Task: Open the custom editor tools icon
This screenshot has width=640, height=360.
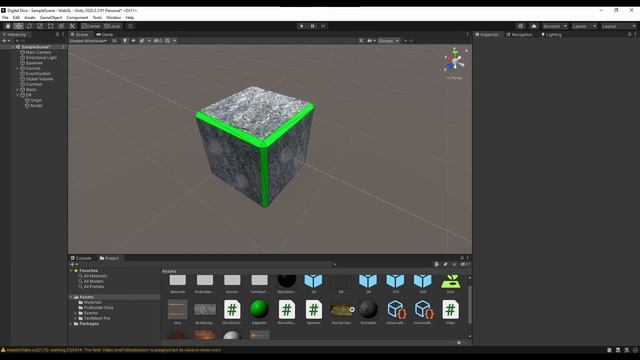Action: point(72,26)
